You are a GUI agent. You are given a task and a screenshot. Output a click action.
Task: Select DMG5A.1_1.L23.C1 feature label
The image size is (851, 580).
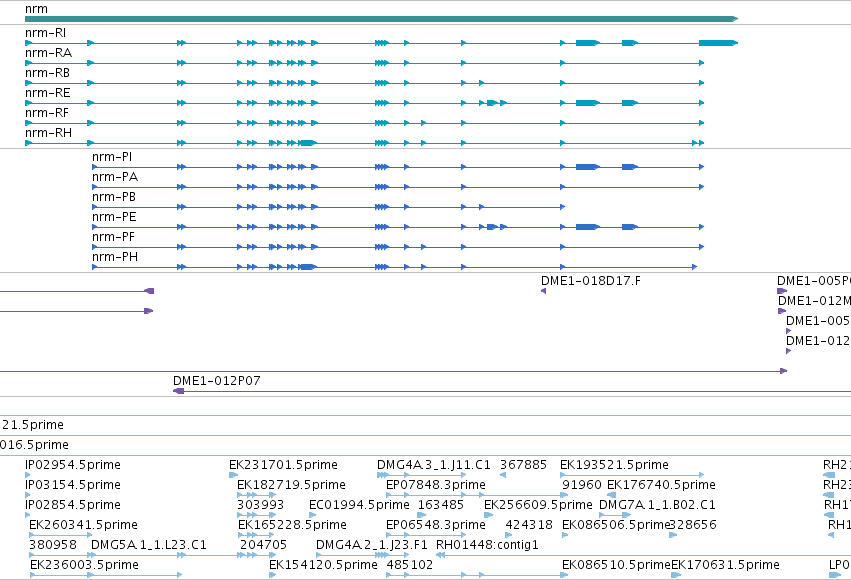click(x=149, y=546)
